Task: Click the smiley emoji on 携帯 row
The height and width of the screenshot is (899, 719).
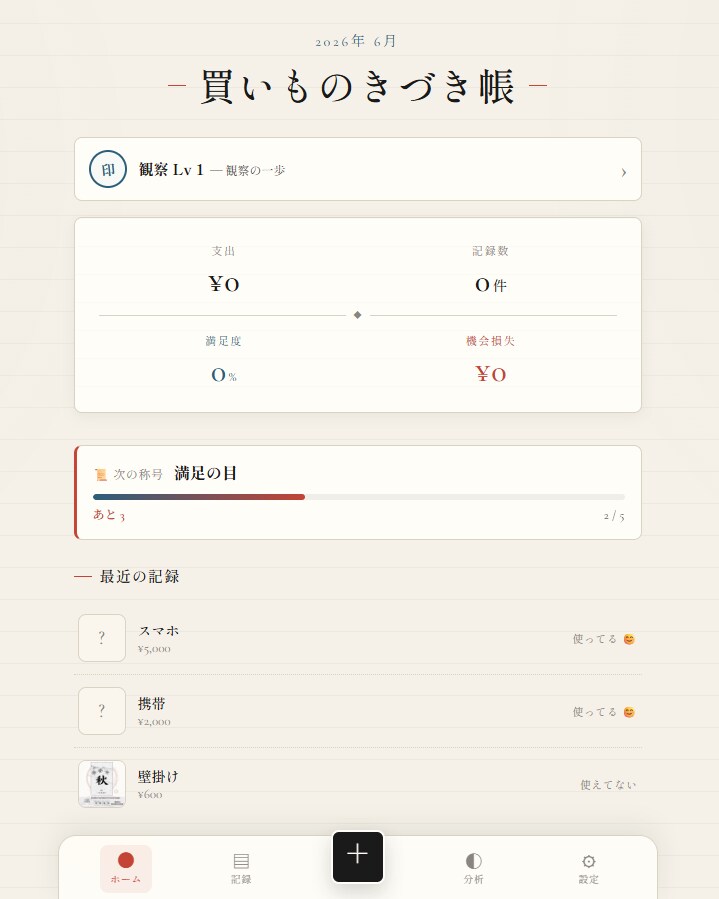Action: [x=629, y=712]
